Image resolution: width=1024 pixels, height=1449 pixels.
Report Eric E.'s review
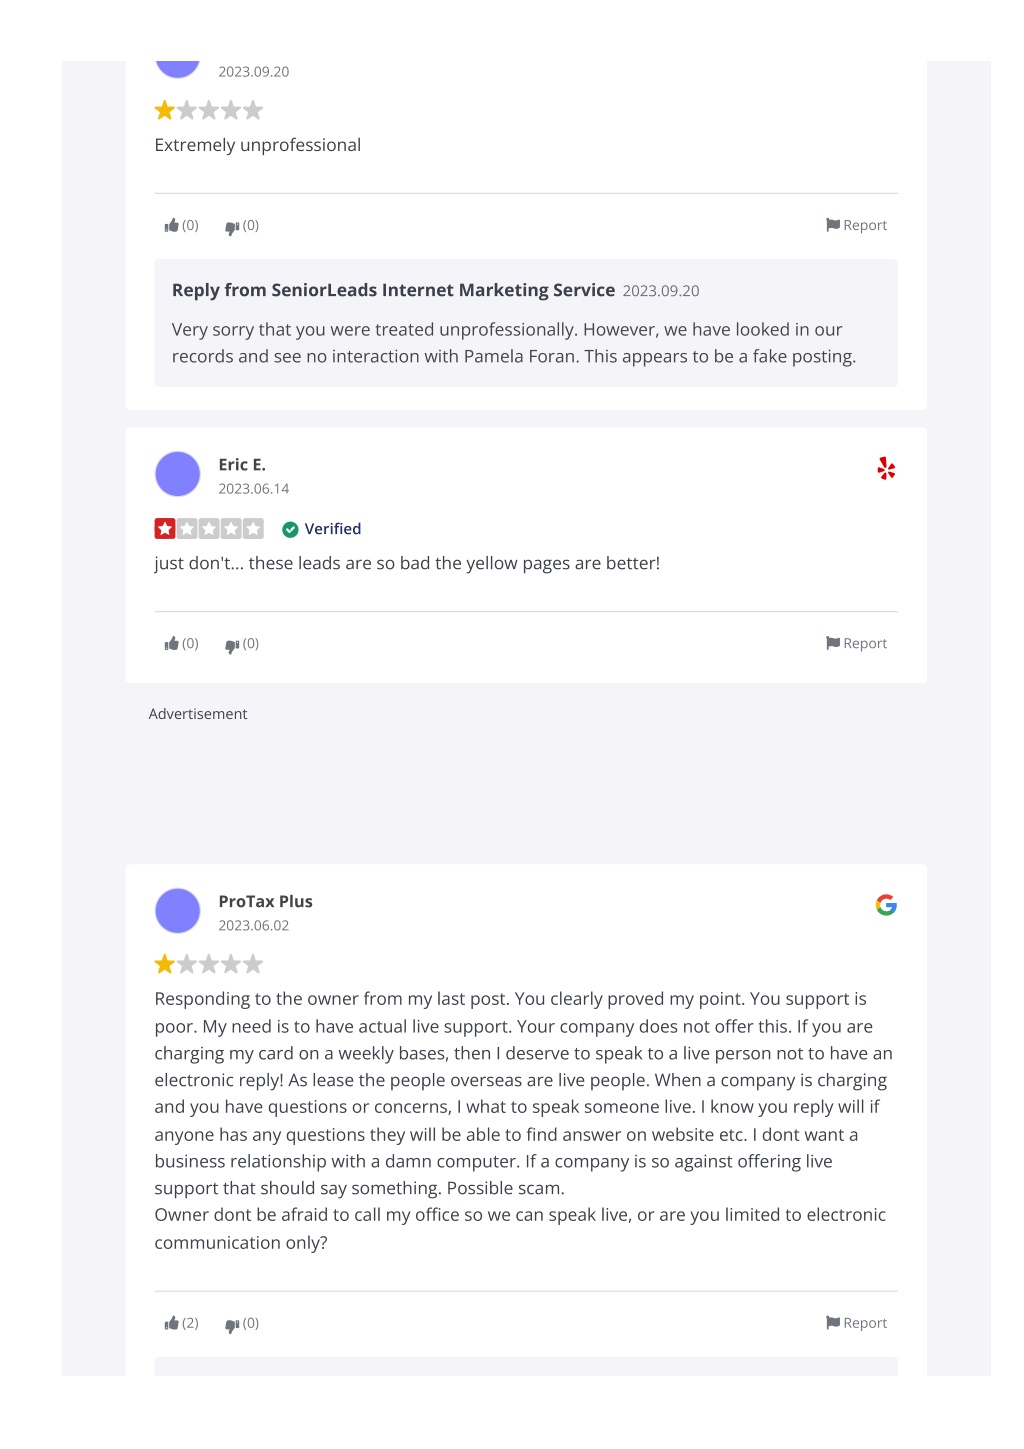coord(856,644)
